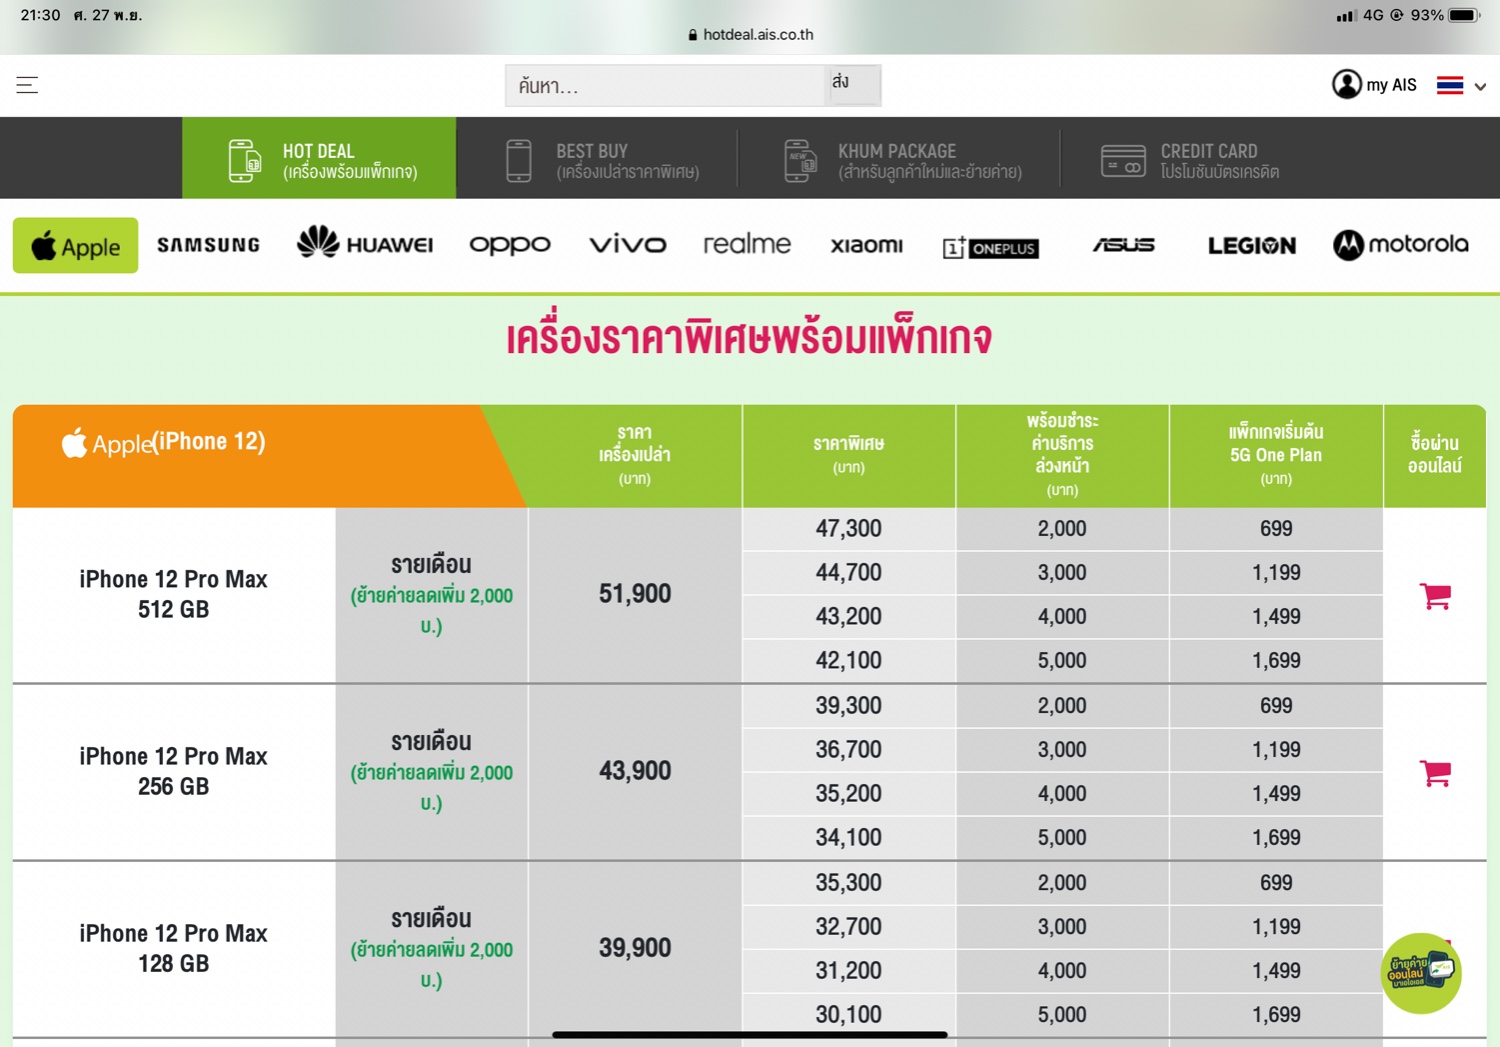The image size is (1500, 1047).
Task: Select the iPhone 12 Pro Max 256 GB name
Action: (173, 771)
